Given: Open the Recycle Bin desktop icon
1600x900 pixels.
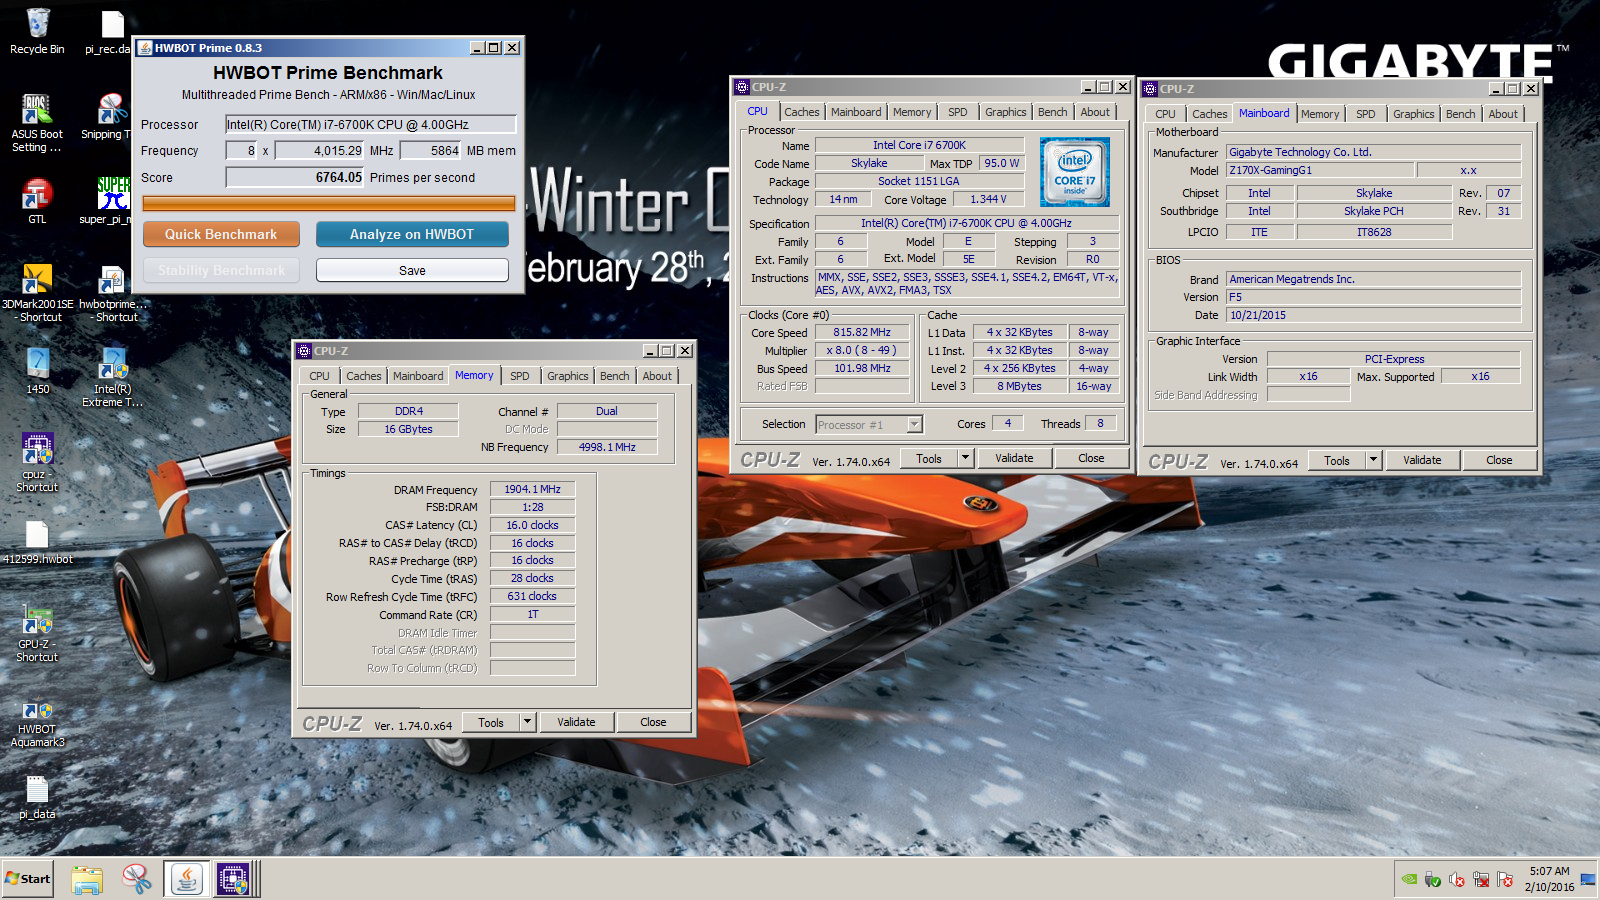Looking at the screenshot, I should pyautogui.click(x=37, y=30).
